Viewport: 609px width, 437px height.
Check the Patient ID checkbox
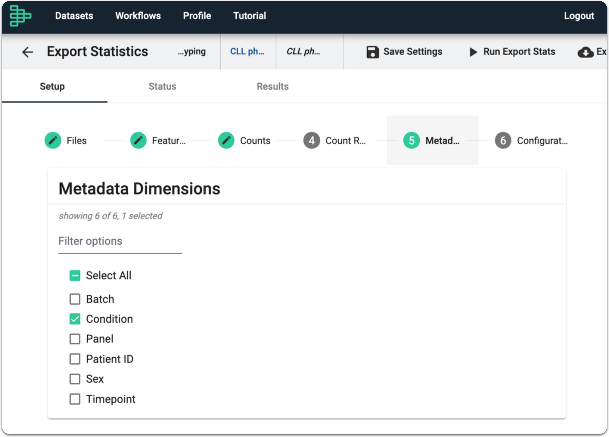click(75, 359)
